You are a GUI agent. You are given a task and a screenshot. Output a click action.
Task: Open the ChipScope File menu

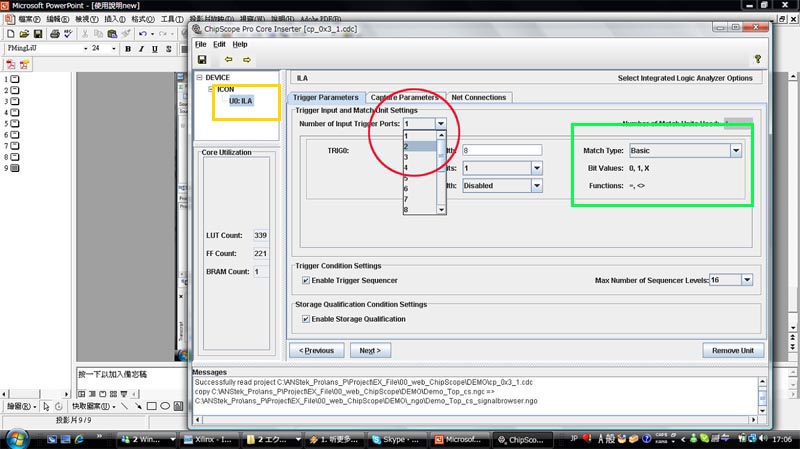(x=201, y=44)
